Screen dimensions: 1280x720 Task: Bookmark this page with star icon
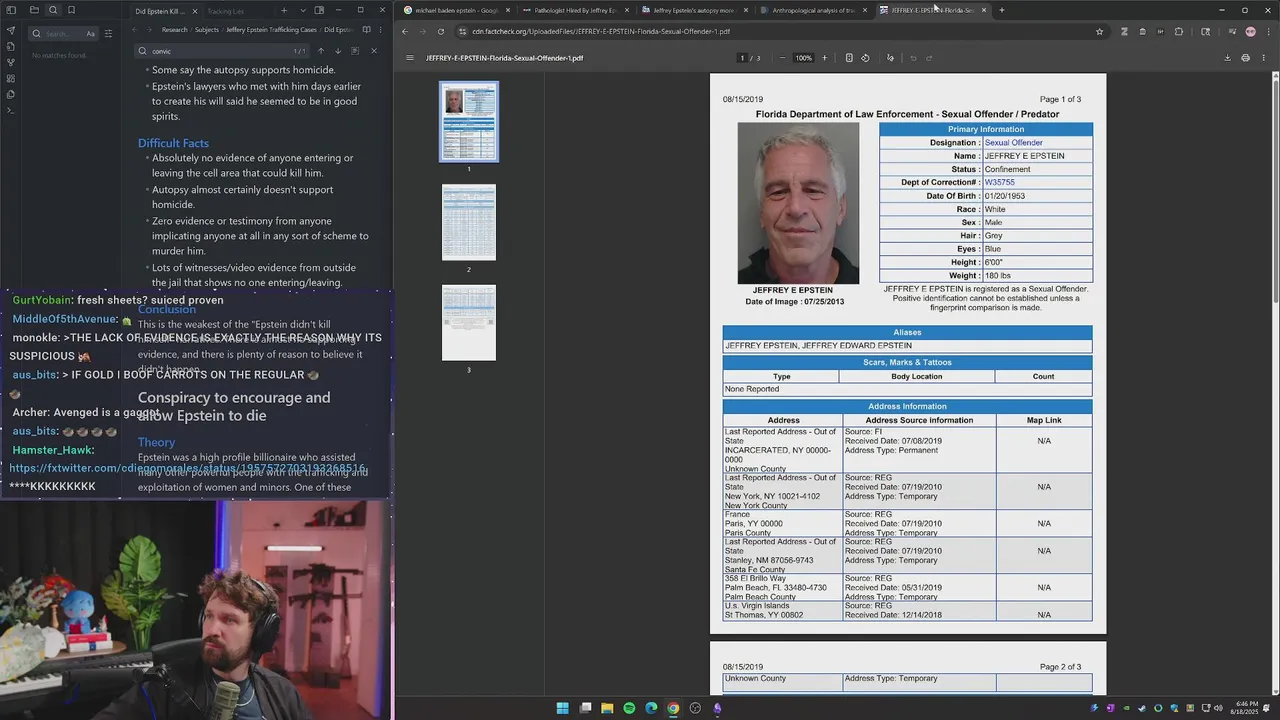(x=1099, y=31)
